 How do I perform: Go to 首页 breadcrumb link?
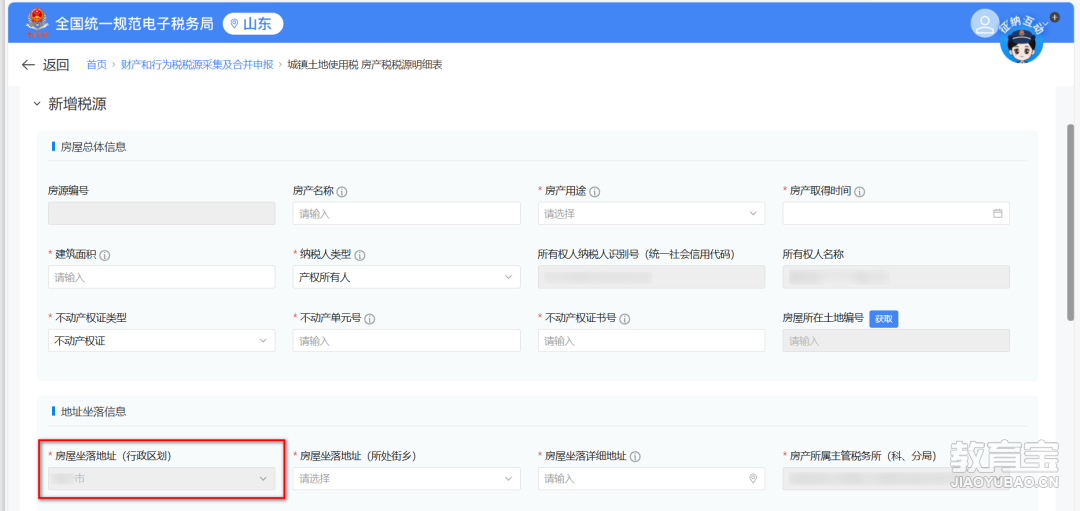coord(96,65)
